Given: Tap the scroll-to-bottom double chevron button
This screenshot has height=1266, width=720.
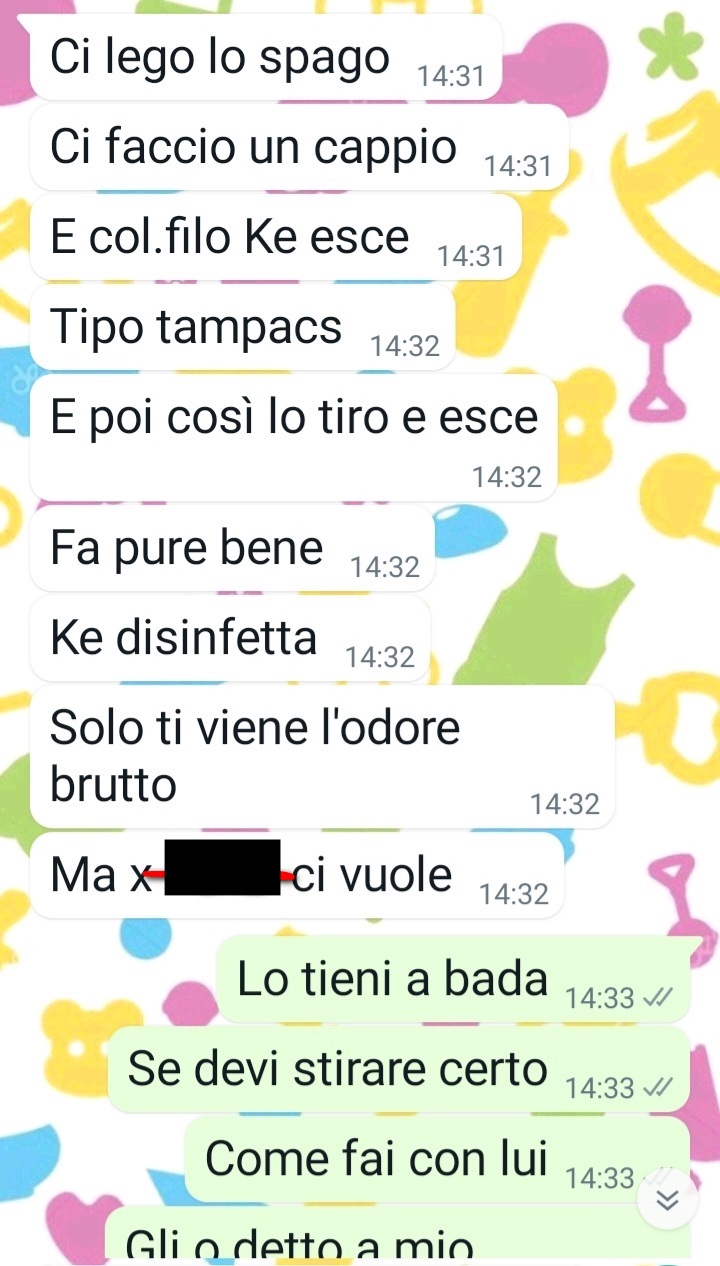Looking at the screenshot, I should [x=667, y=1201].
